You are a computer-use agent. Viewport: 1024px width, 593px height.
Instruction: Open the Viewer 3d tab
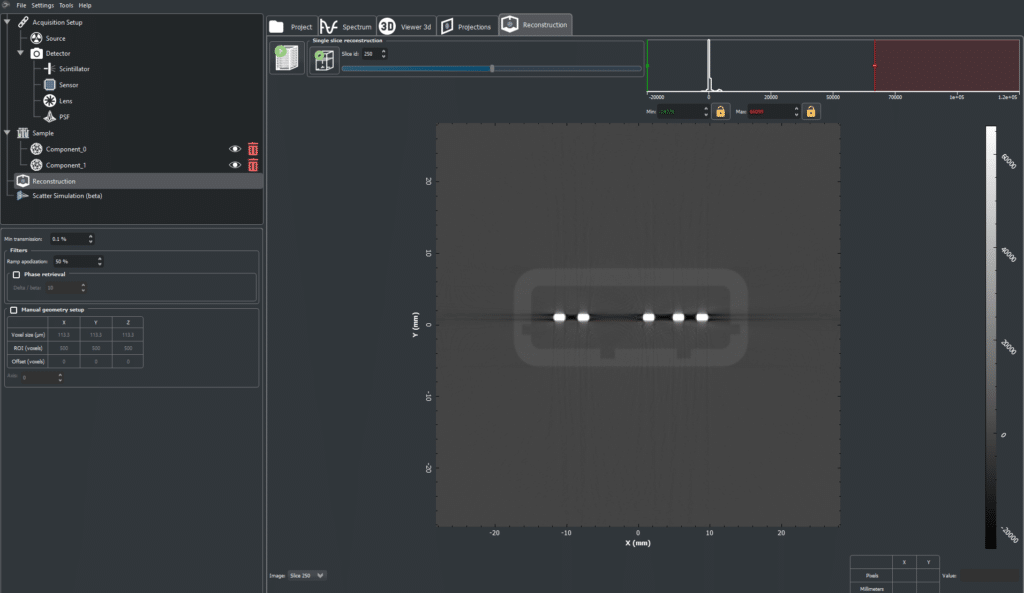406,27
